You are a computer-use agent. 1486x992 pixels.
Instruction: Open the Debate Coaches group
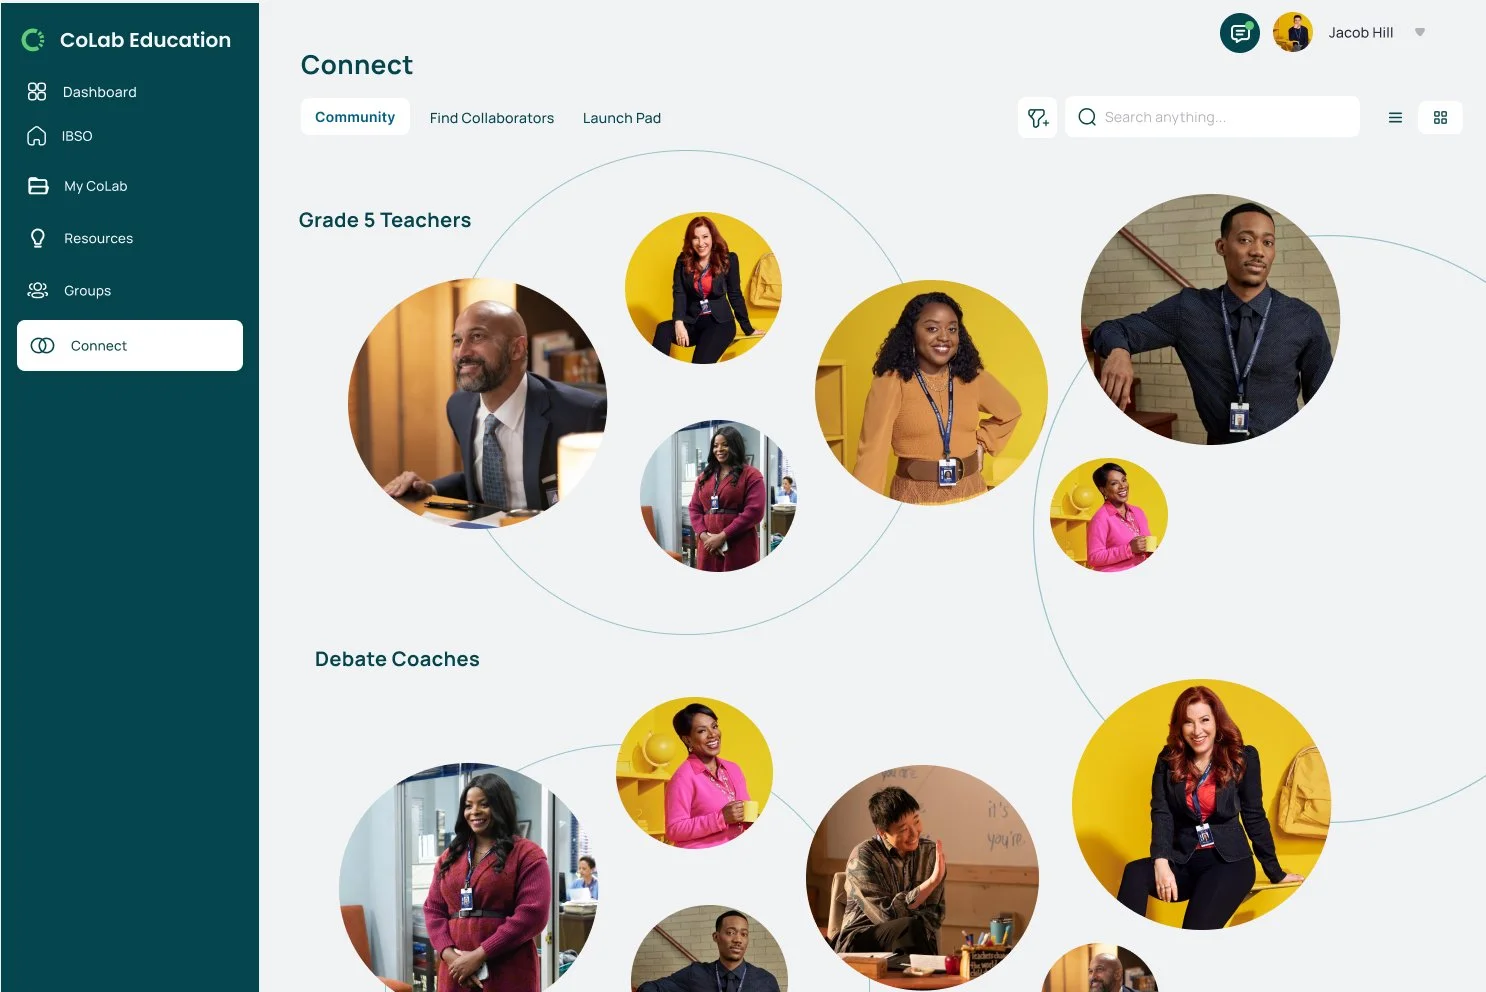coord(397,659)
